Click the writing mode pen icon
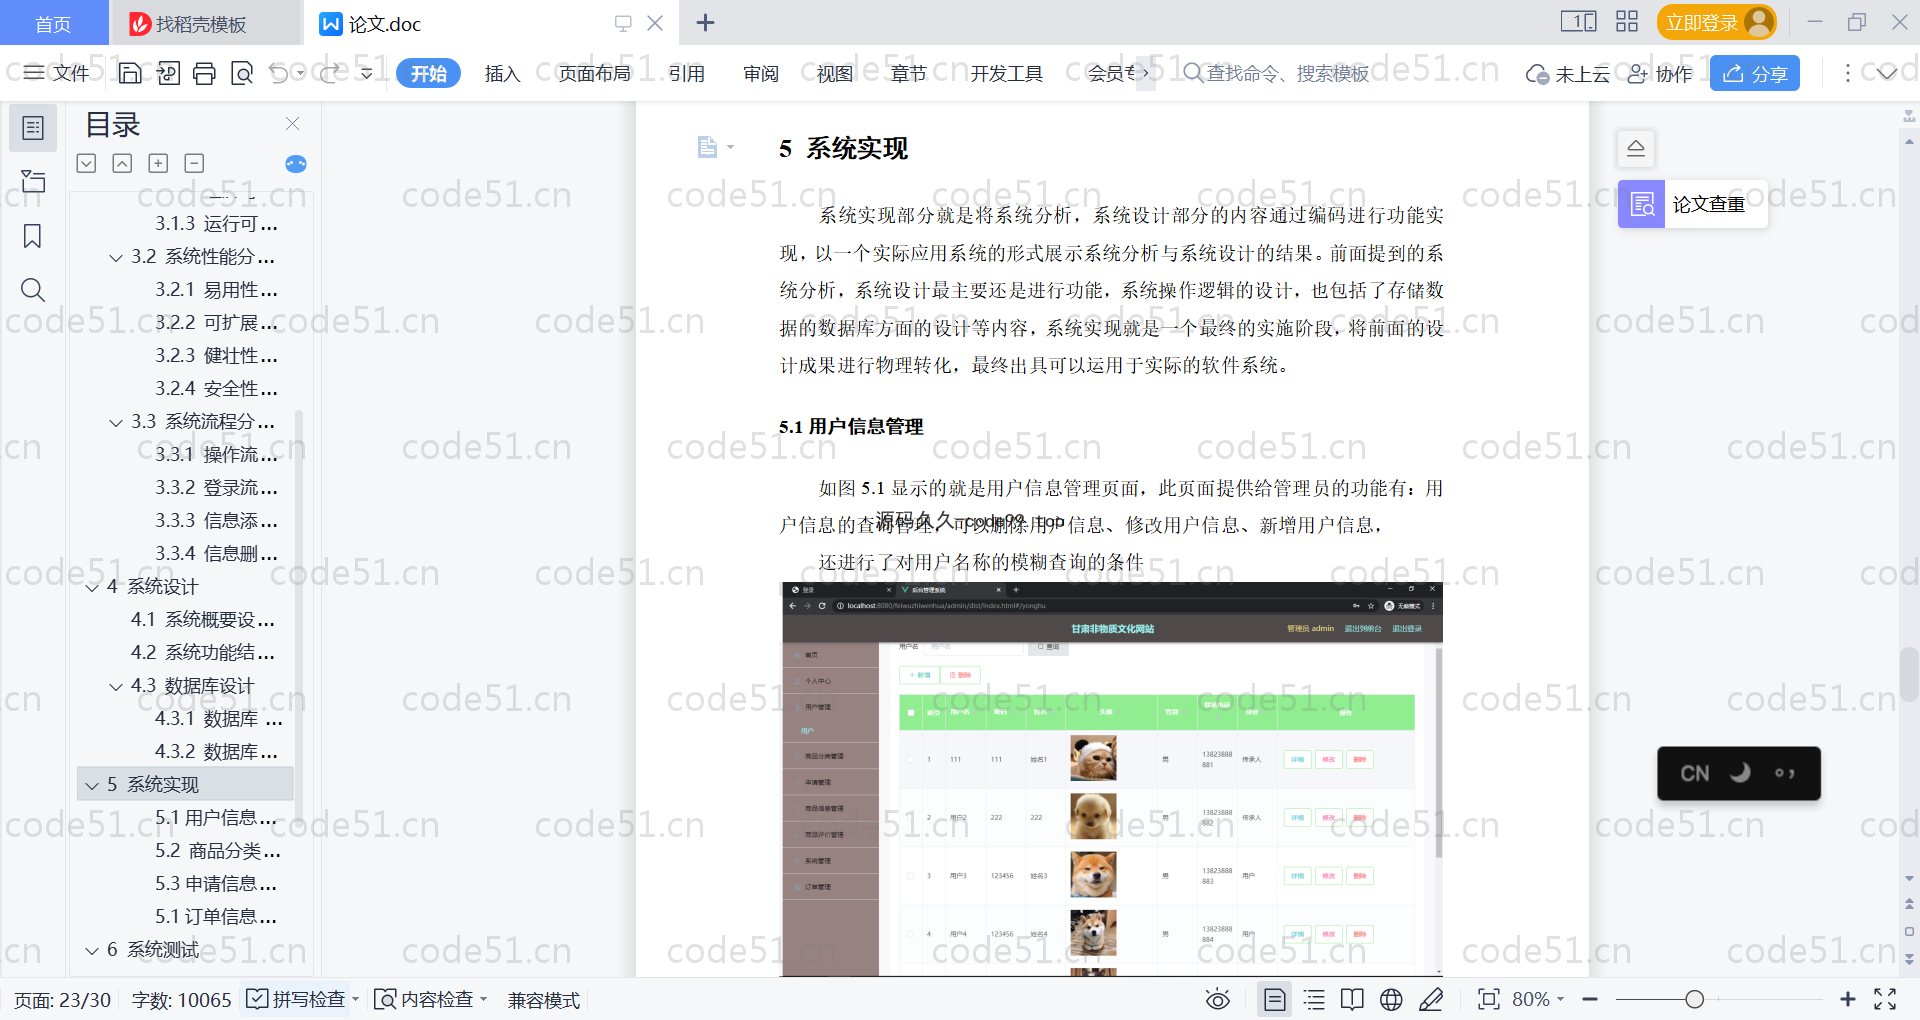 pos(1431,999)
